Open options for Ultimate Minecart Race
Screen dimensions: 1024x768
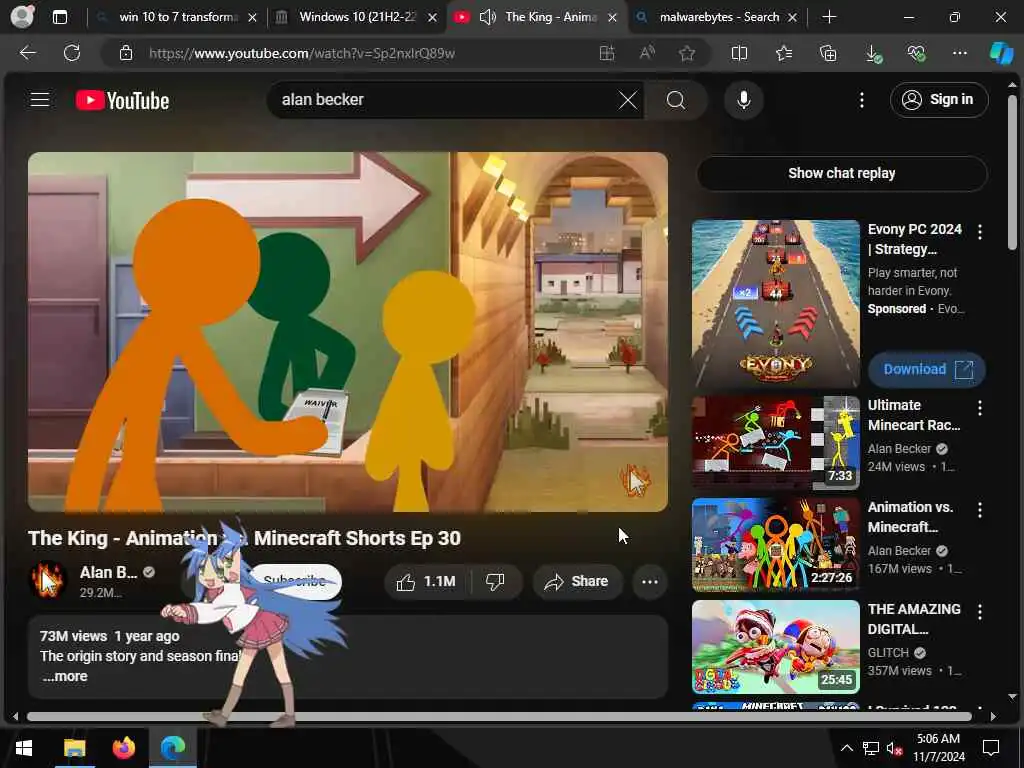[980, 408]
